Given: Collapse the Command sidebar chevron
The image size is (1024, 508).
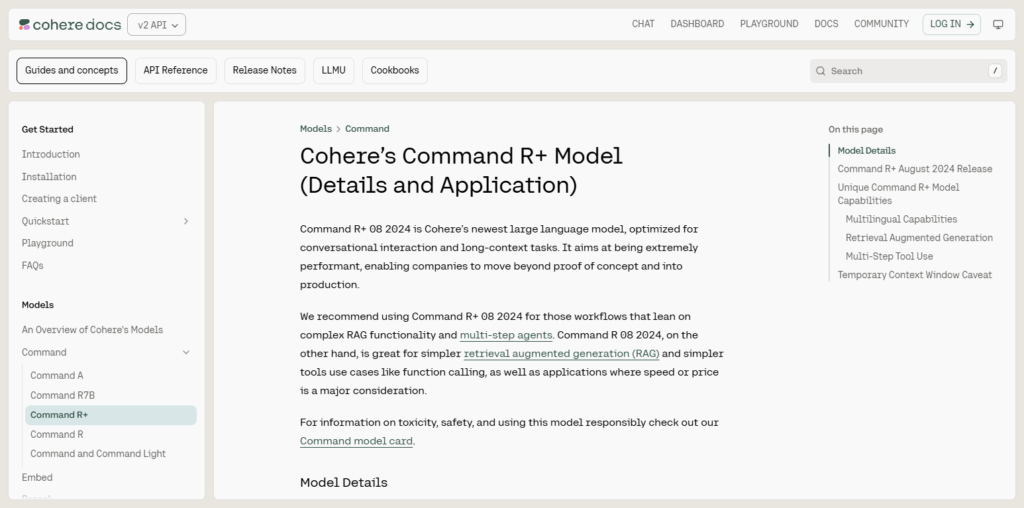Looking at the screenshot, I should tap(185, 353).
